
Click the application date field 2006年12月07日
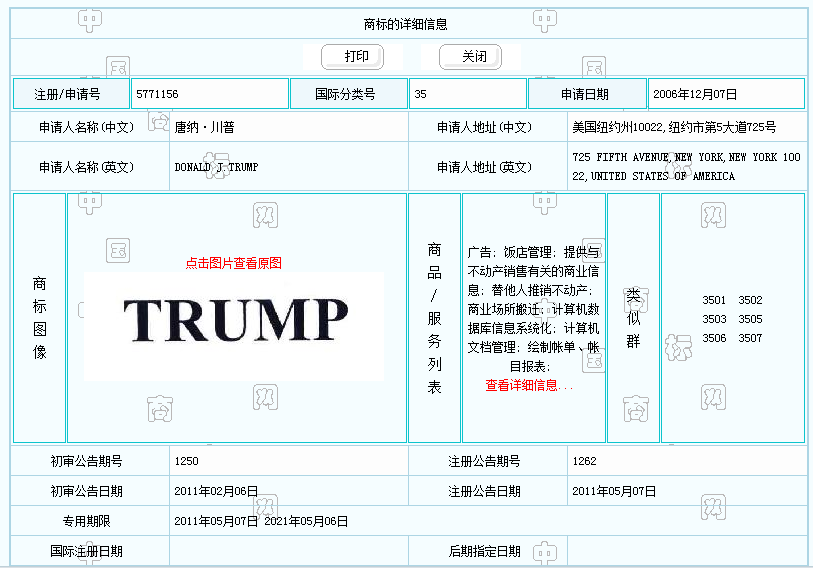point(725,94)
